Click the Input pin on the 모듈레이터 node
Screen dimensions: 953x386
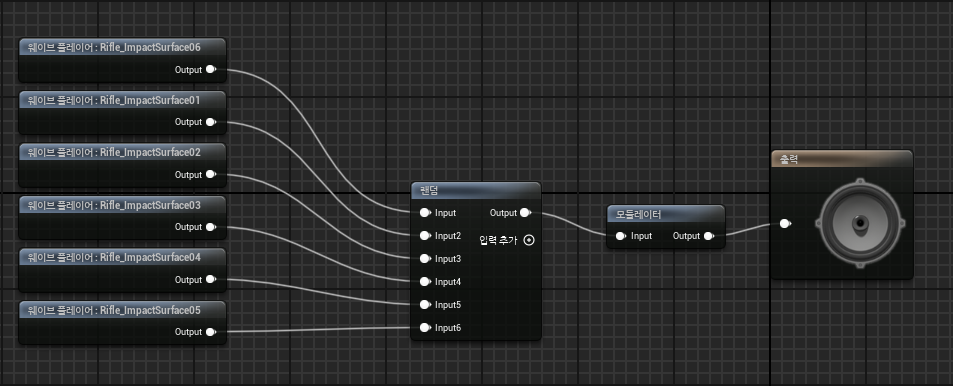(x=621, y=236)
